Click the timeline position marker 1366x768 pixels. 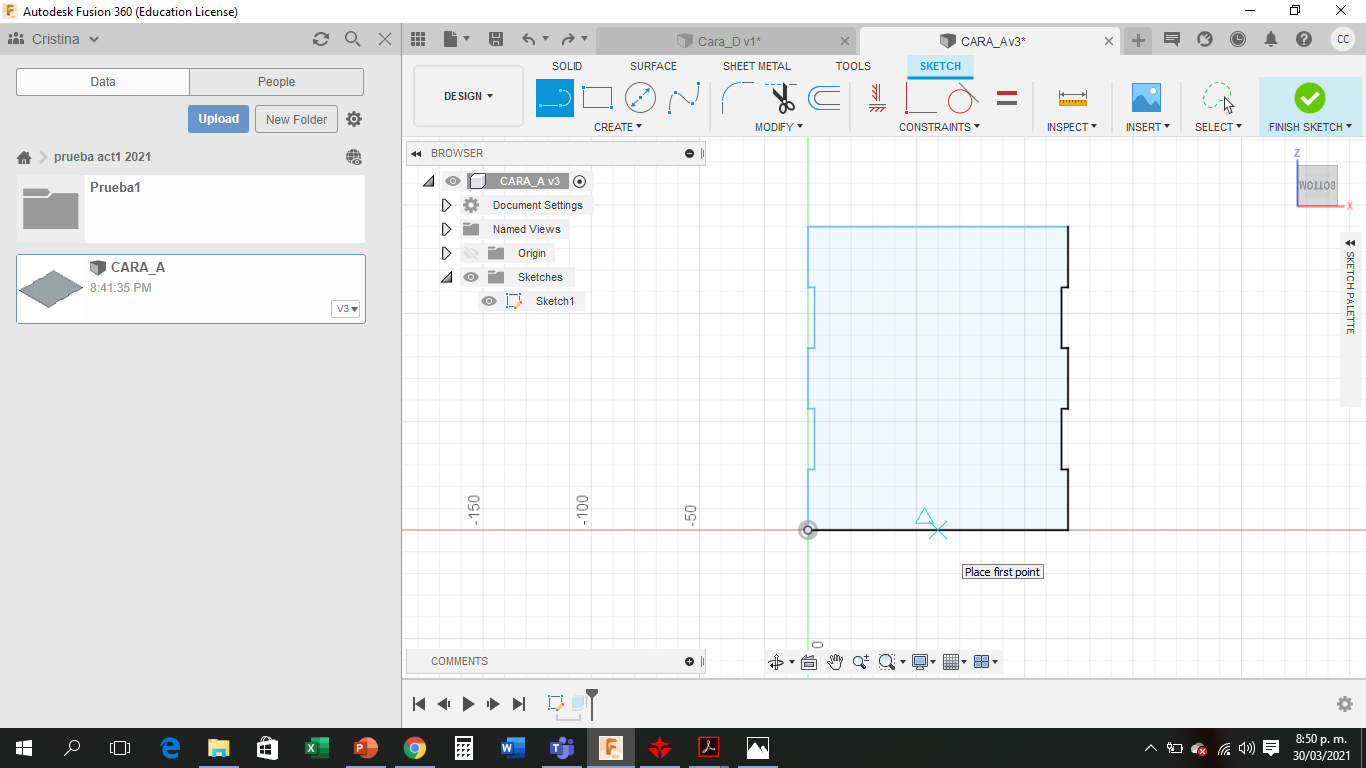[x=592, y=702]
